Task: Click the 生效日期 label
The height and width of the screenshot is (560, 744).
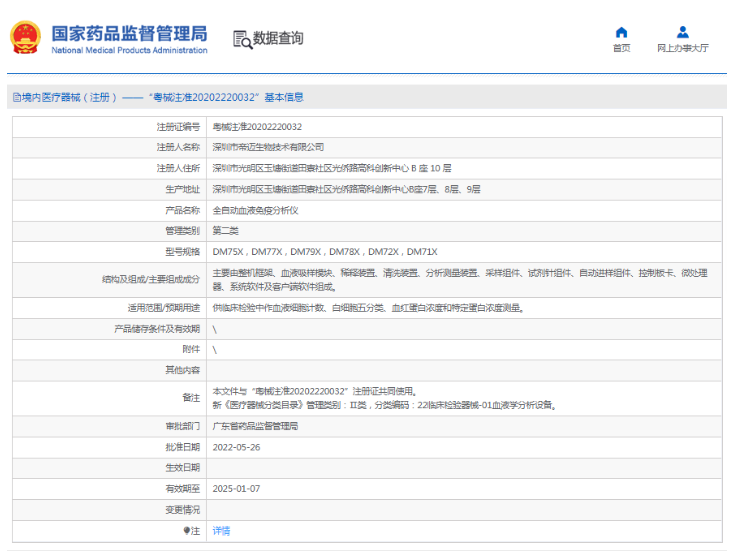Action: click(183, 467)
